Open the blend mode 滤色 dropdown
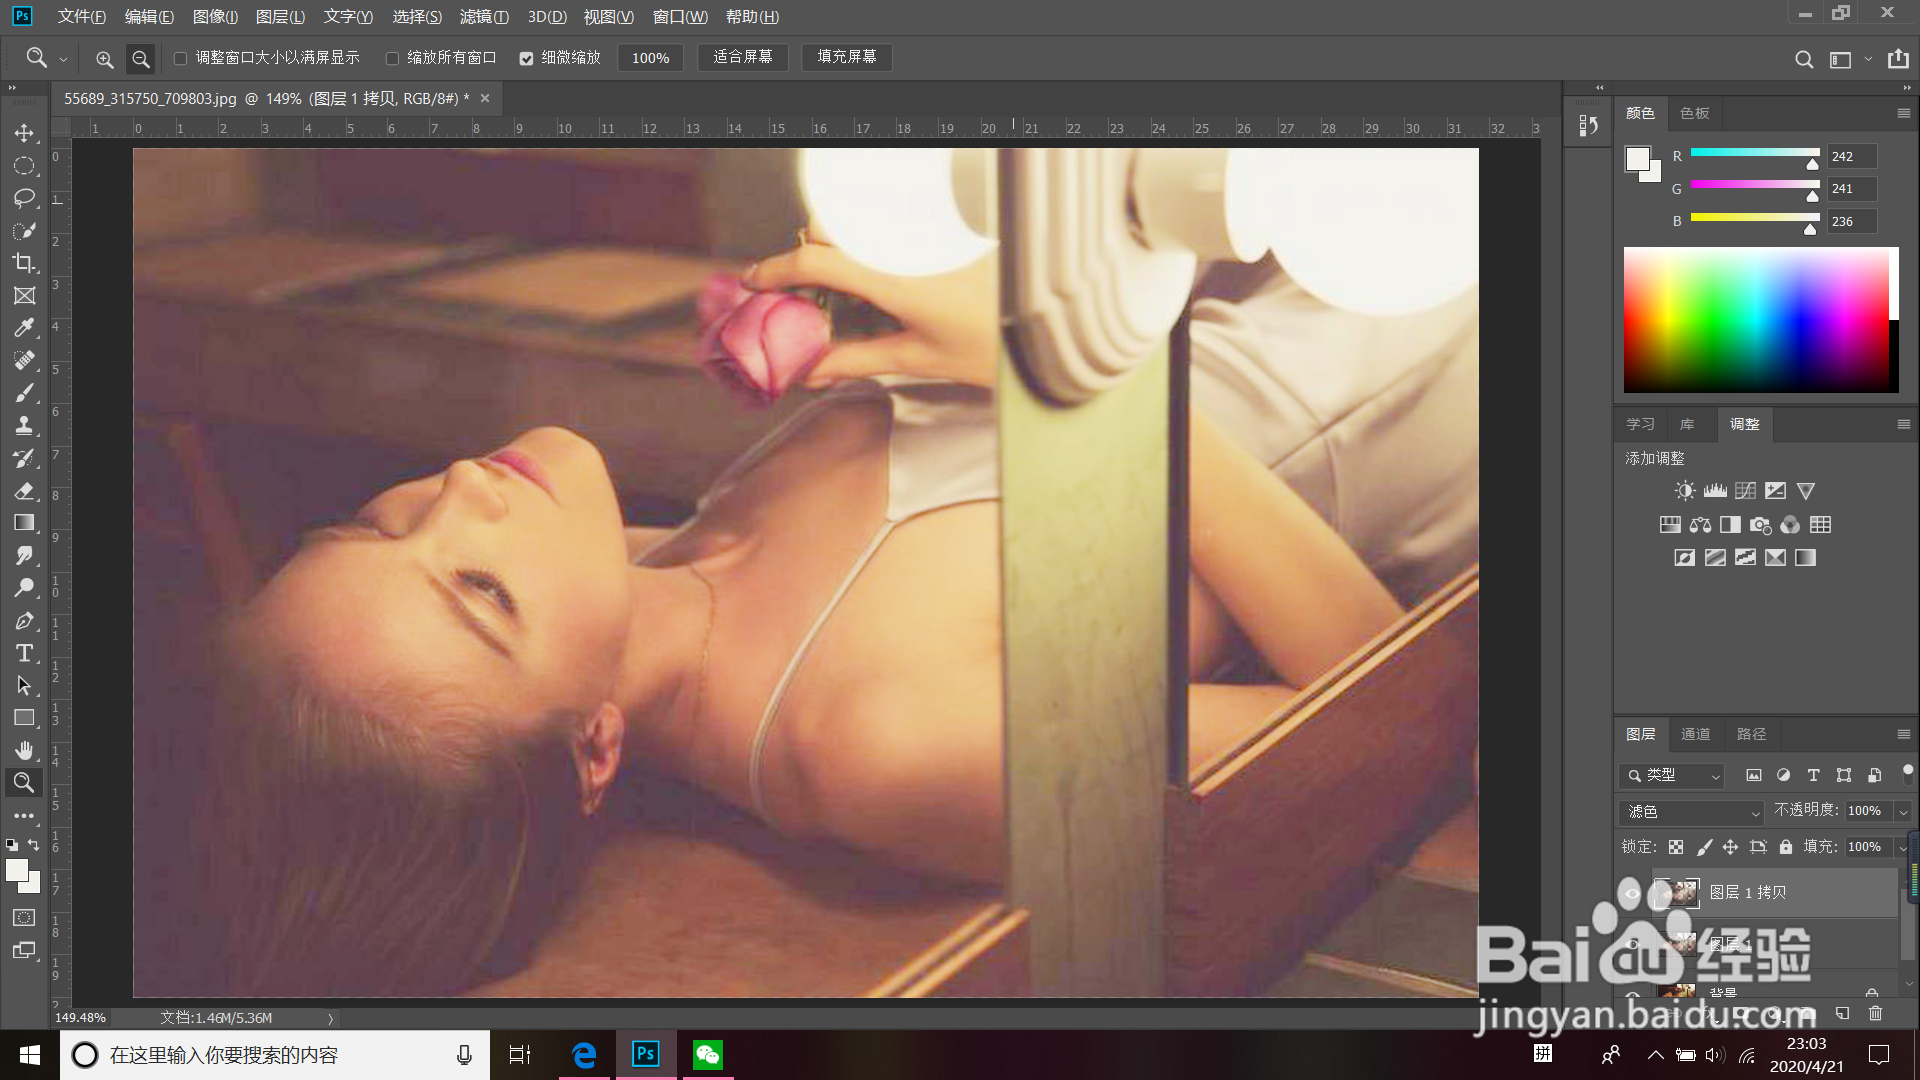Screen dimensions: 1920x1080 (1690, 812)
